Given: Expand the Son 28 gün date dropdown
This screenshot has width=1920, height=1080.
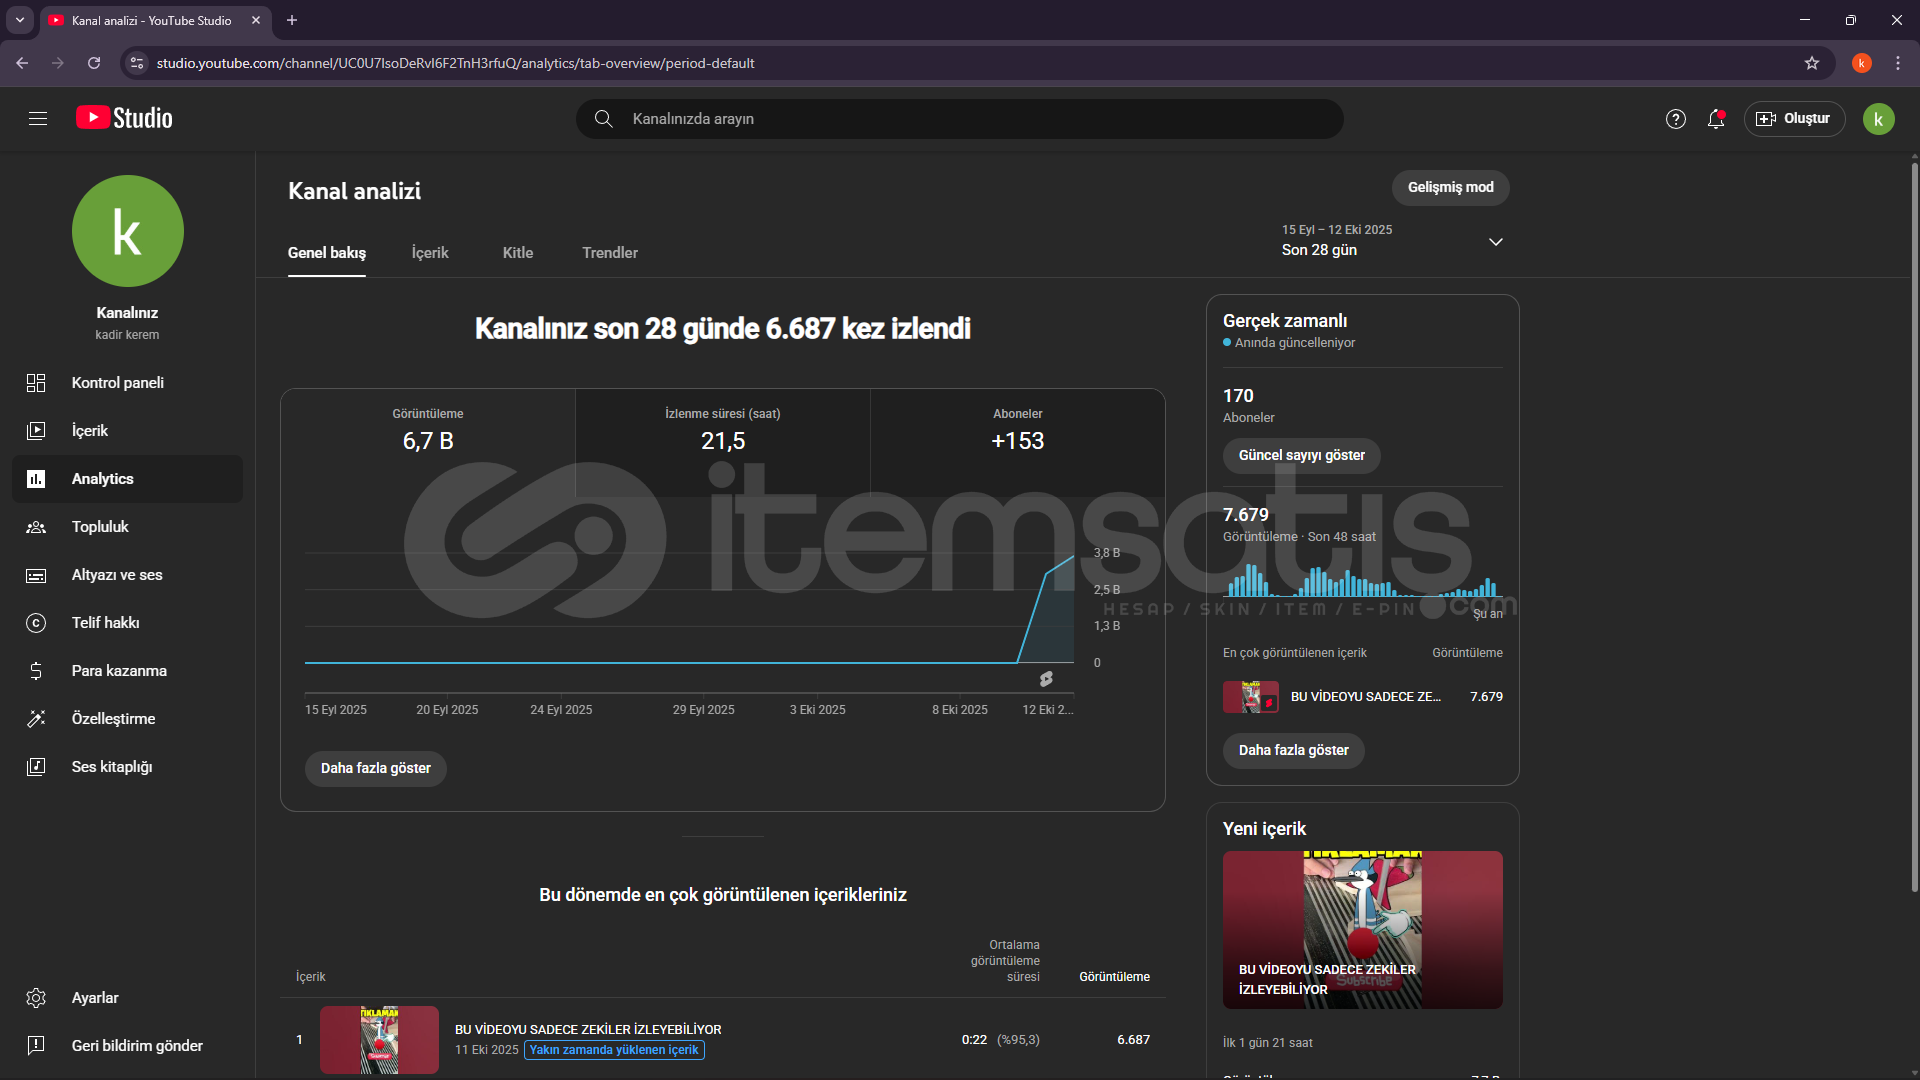Looking at the screenshot, I should pos(1495,242).
